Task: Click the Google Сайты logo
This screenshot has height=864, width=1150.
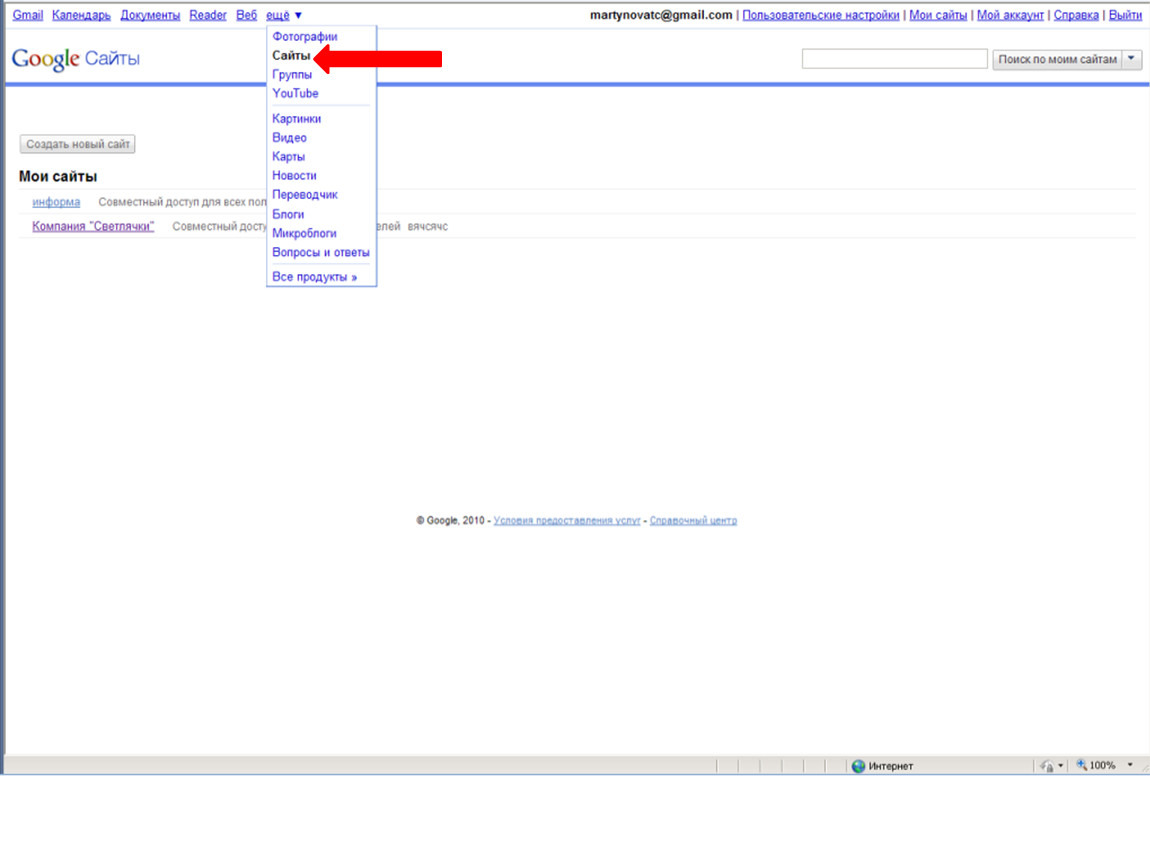Action: tap(76, 59)
